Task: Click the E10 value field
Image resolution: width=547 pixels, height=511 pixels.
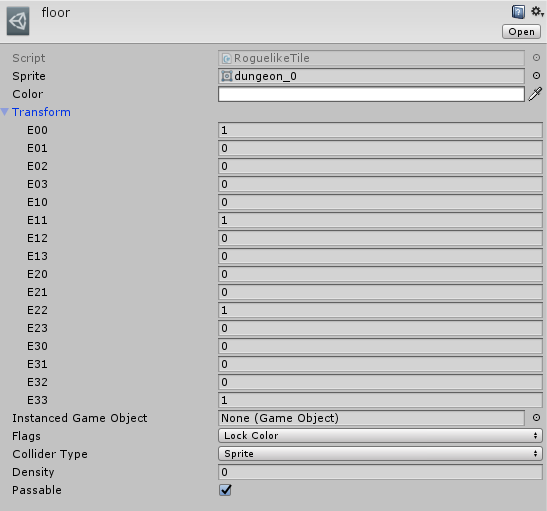Action: 380,202
